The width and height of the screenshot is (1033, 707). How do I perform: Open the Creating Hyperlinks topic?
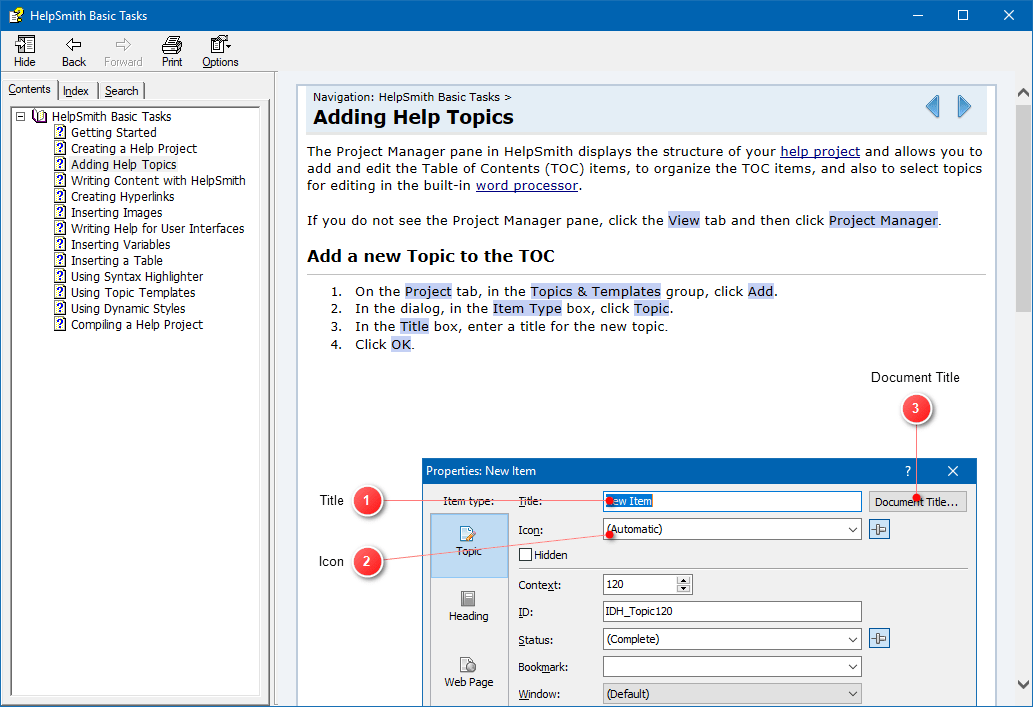tap(123, 196)
